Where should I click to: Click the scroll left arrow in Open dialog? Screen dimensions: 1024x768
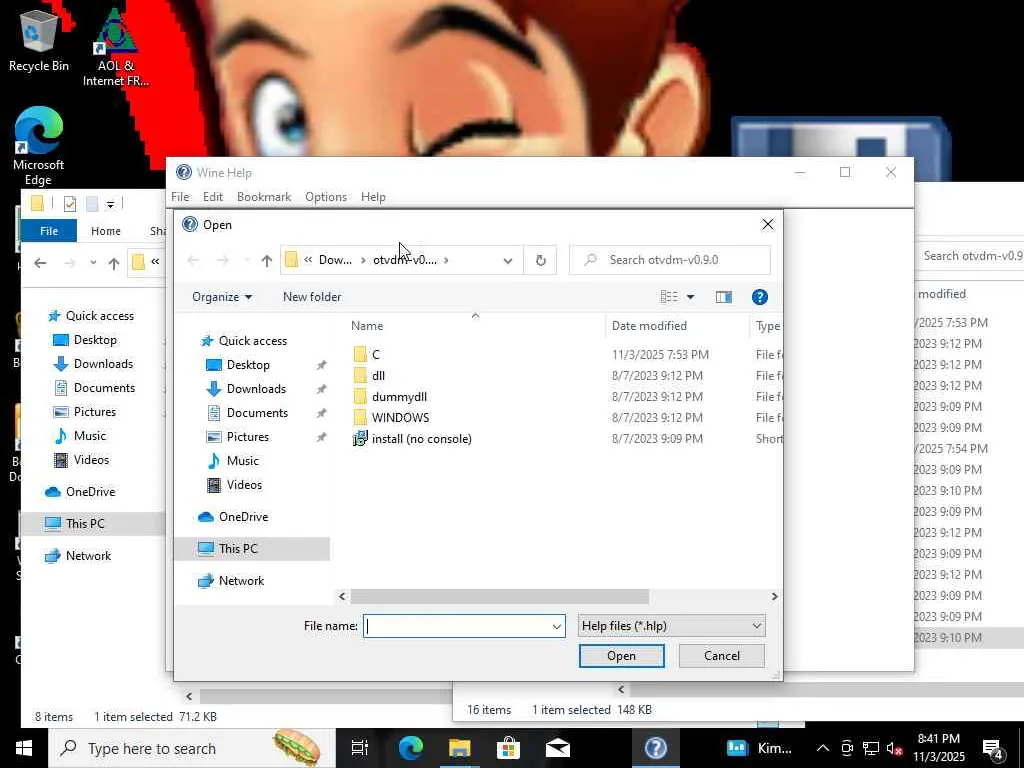click(342, 596)
